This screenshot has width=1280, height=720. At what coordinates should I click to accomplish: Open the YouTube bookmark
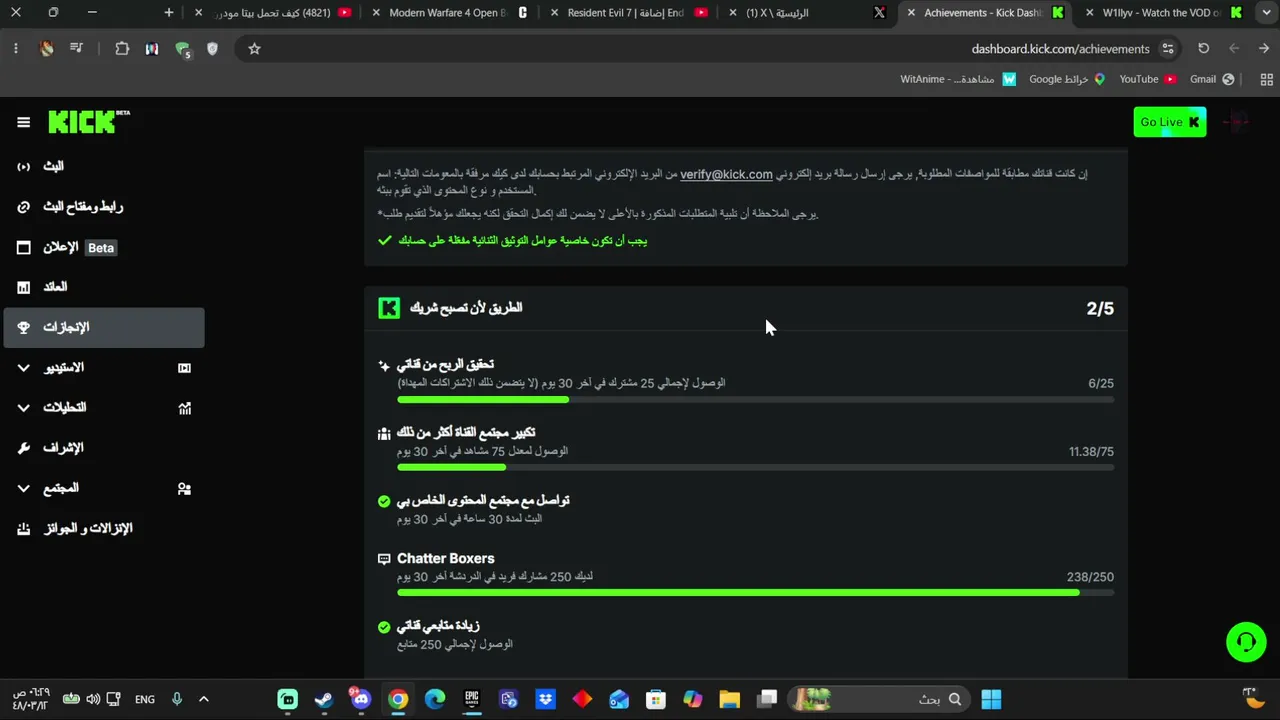click(1148, 79)
